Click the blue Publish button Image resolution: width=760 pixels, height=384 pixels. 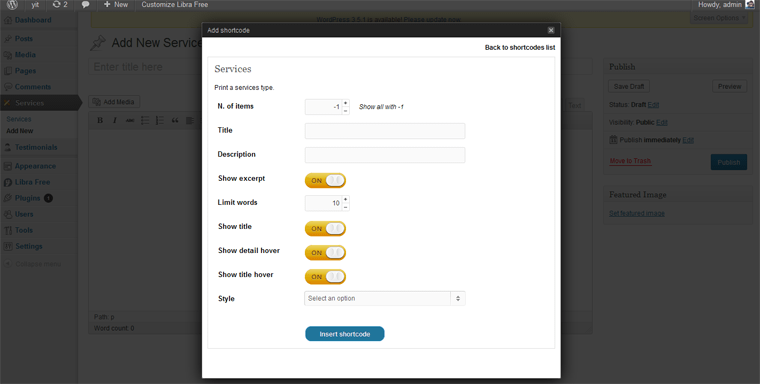728,162
